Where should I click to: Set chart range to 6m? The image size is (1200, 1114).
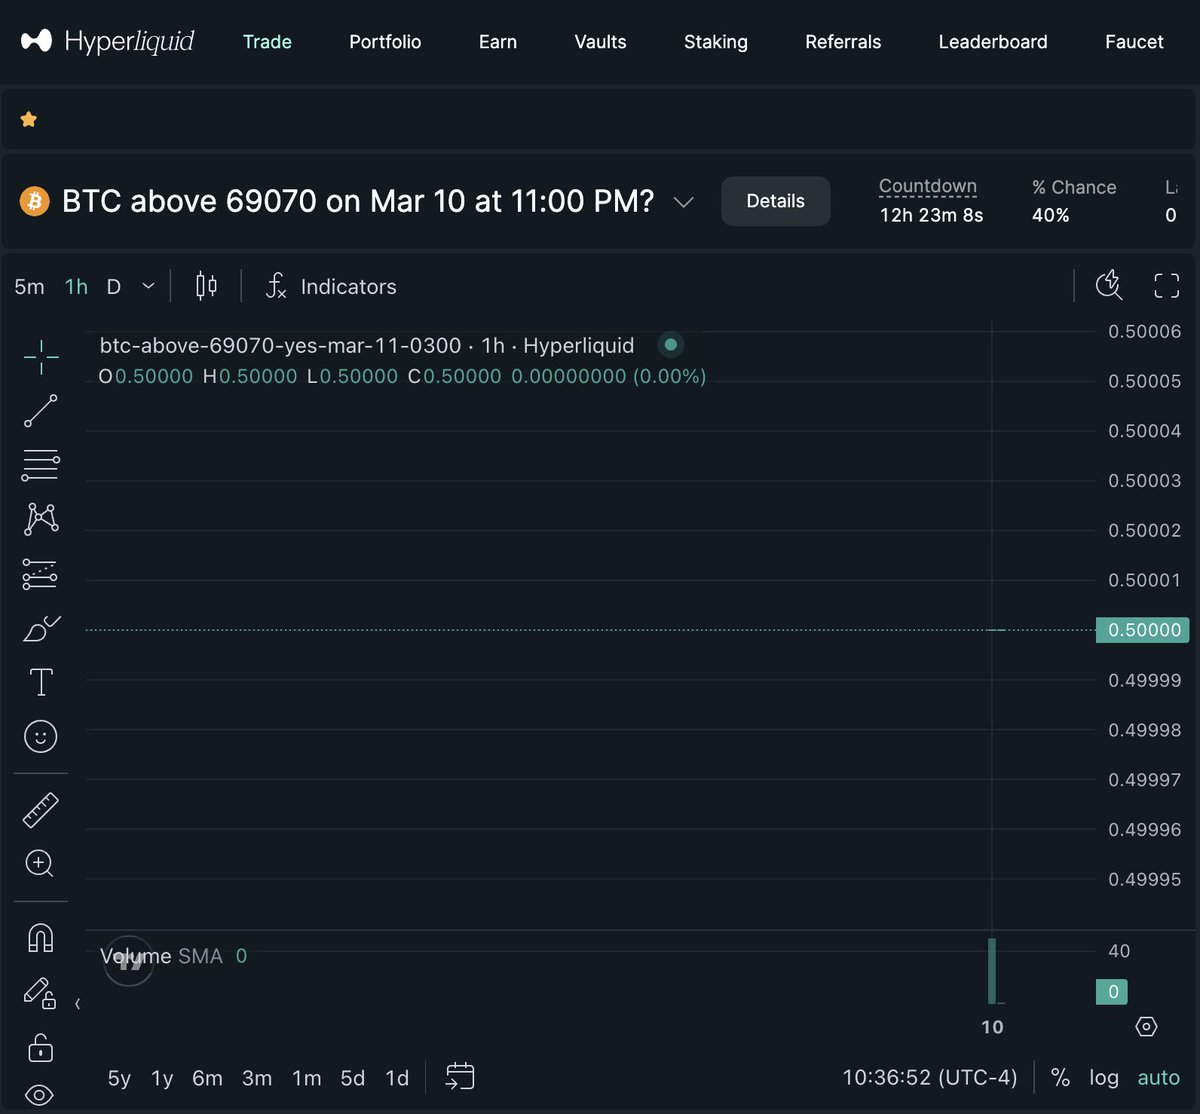(207, 1078)
